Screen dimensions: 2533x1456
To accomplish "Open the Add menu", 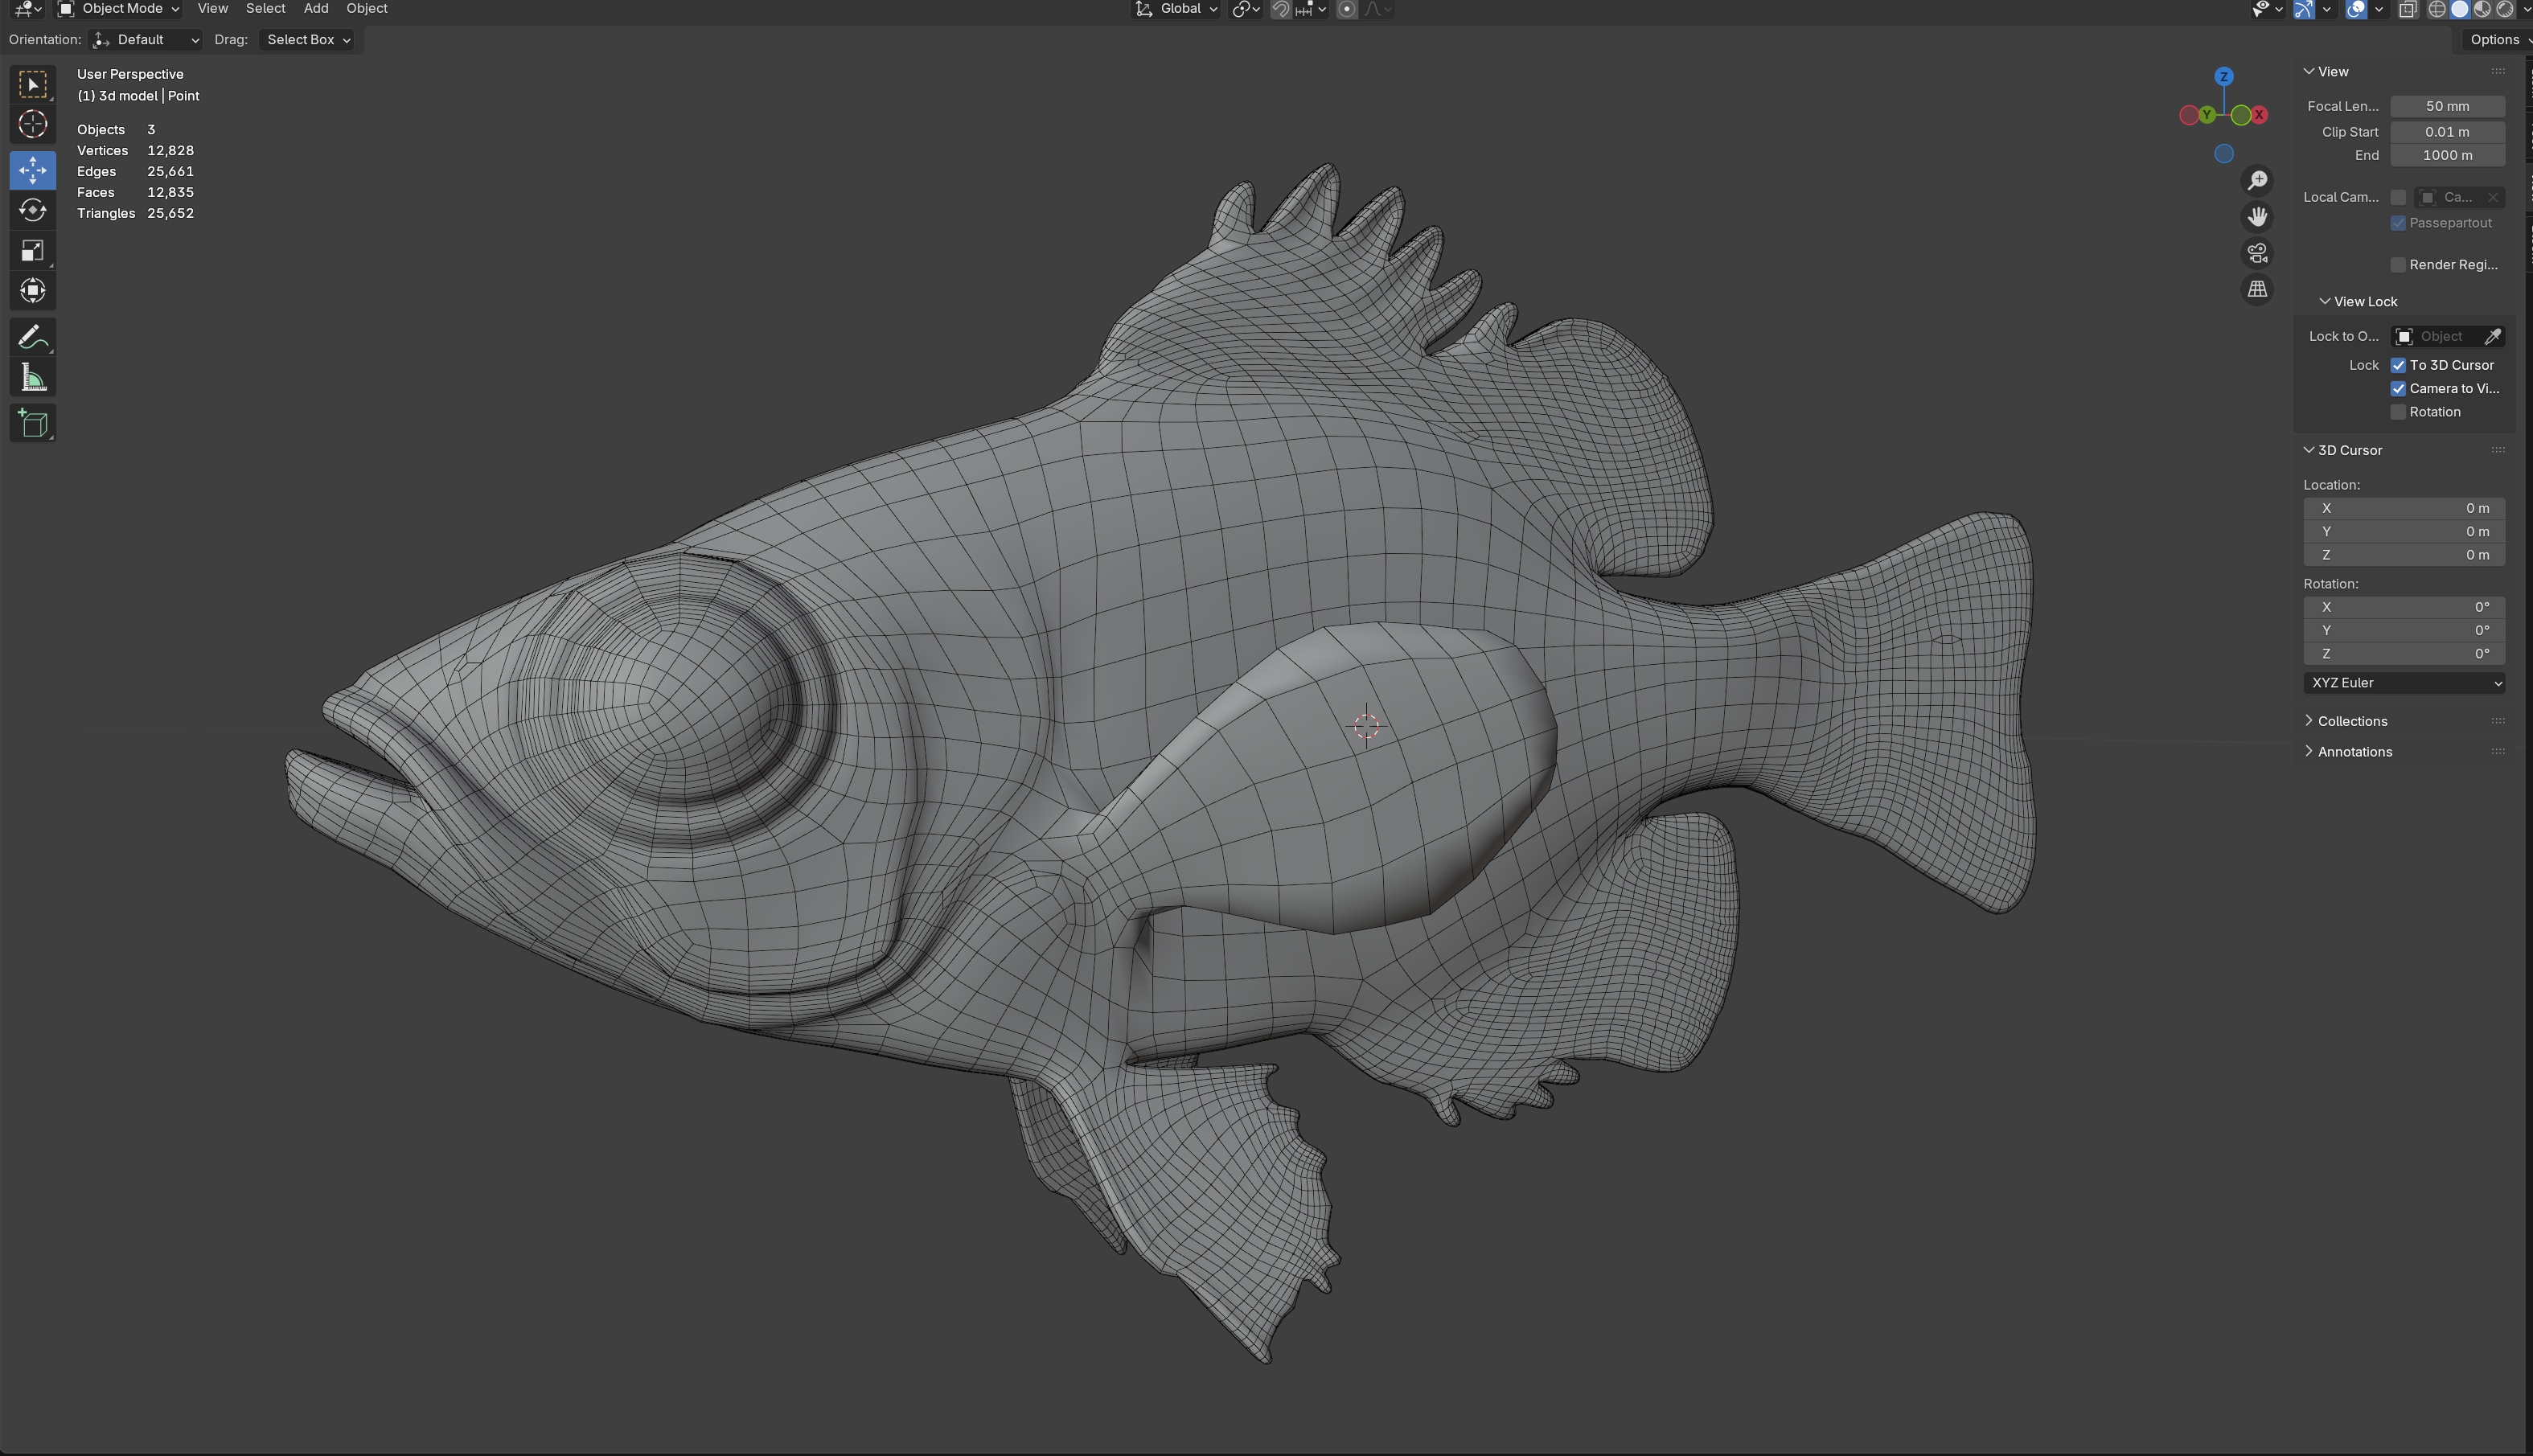I will [315, 9].
